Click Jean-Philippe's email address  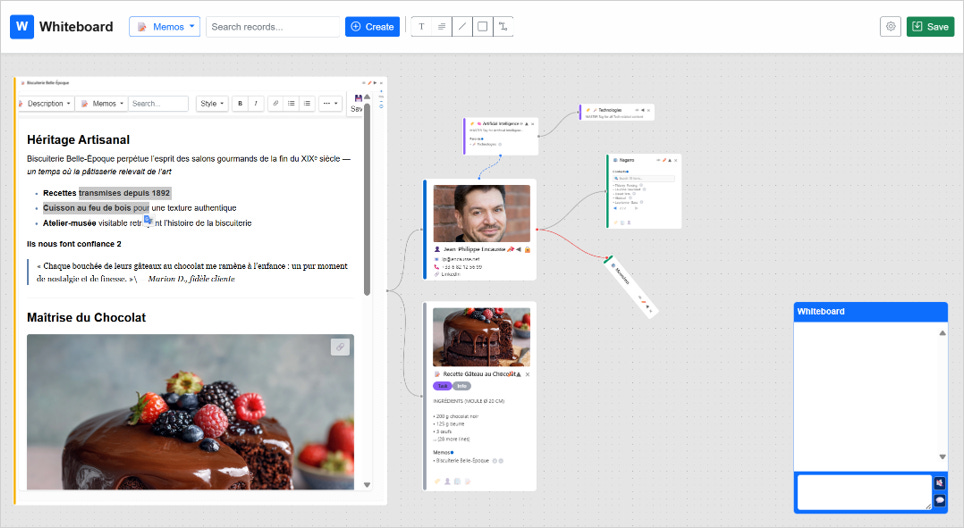coord(460,259)
